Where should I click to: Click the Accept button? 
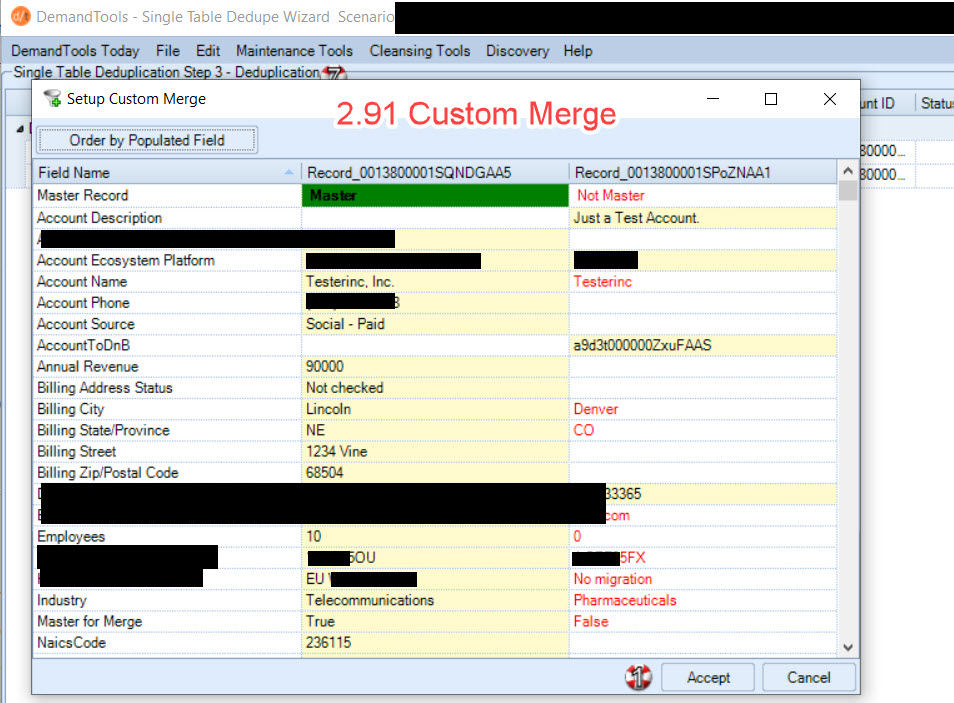[707, 677]
